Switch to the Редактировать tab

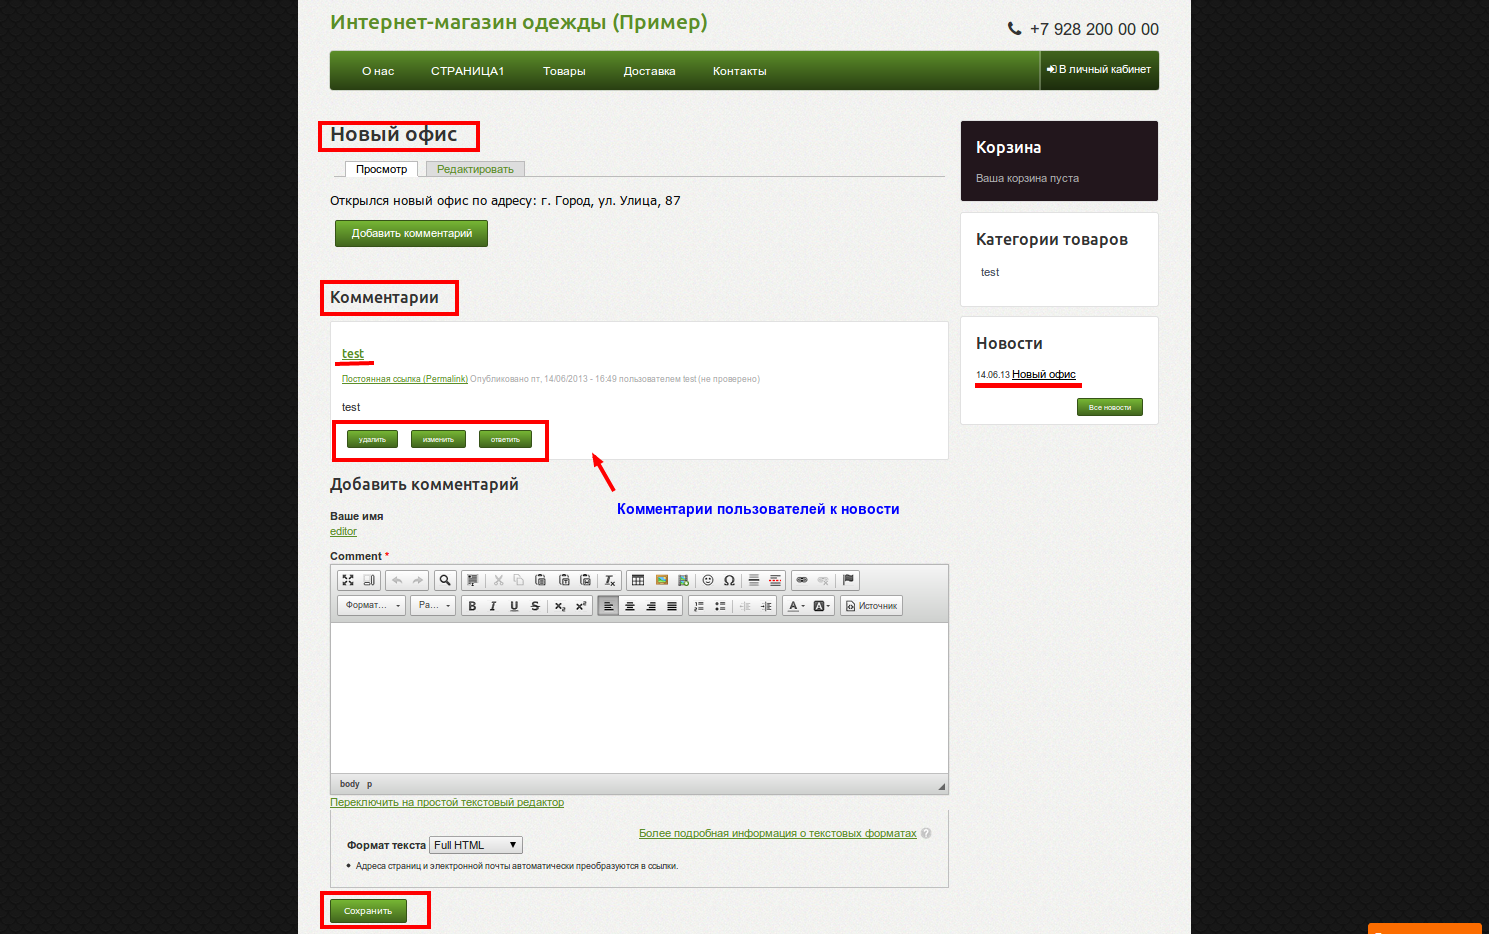pos(475,169)
